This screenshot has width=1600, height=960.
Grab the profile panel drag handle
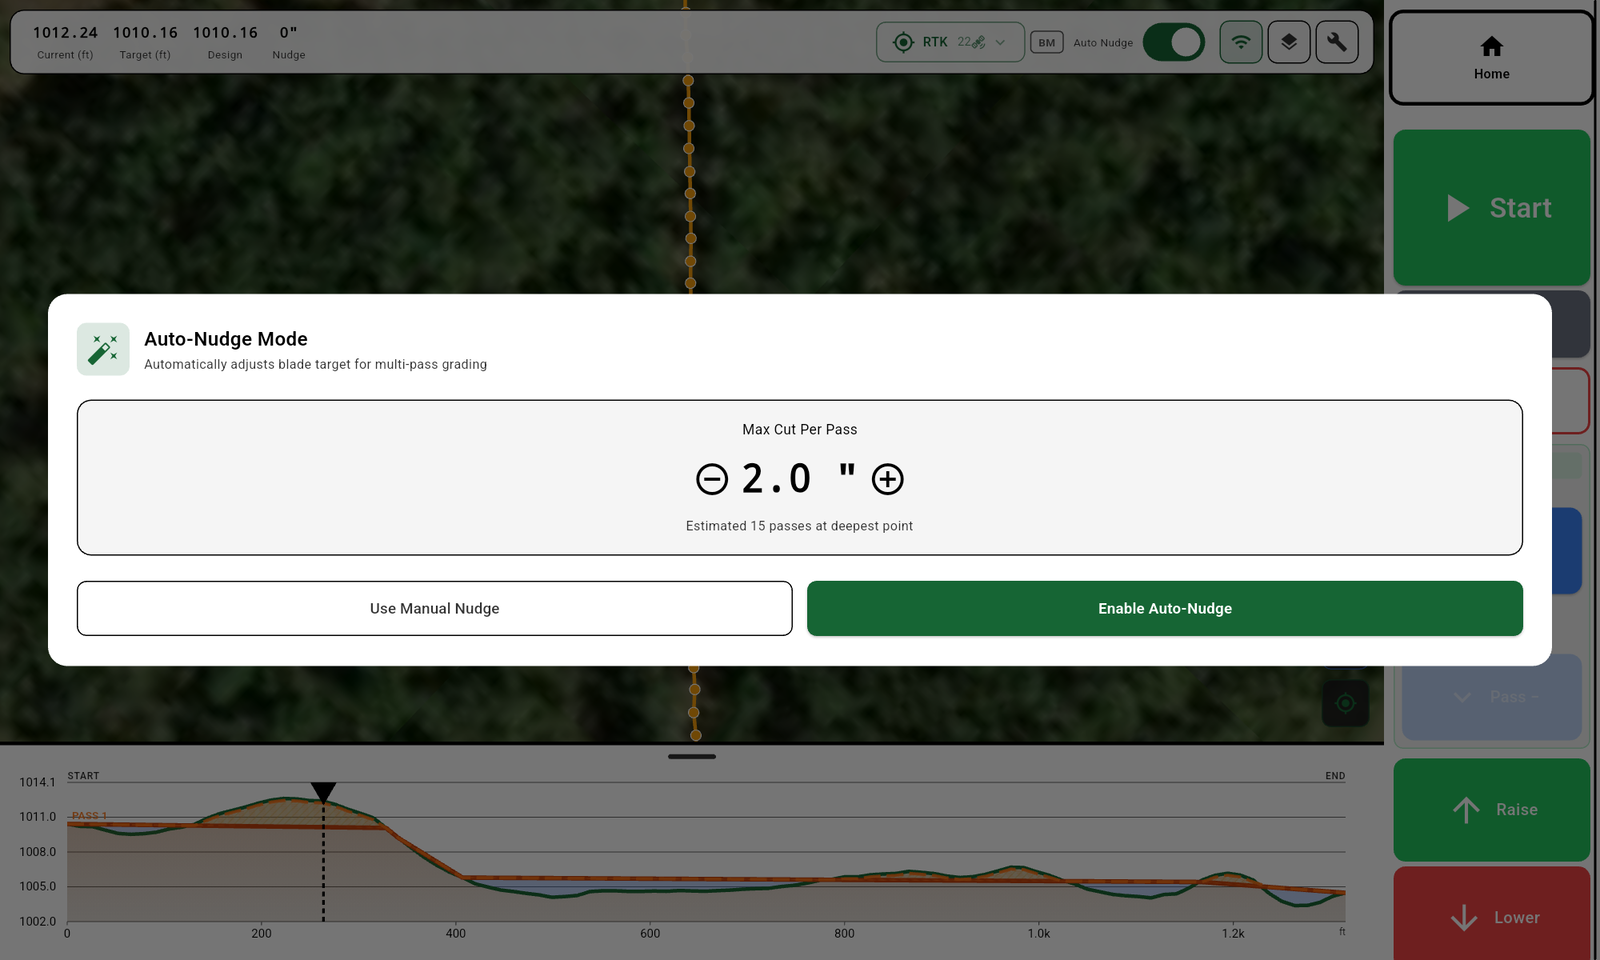692,756
